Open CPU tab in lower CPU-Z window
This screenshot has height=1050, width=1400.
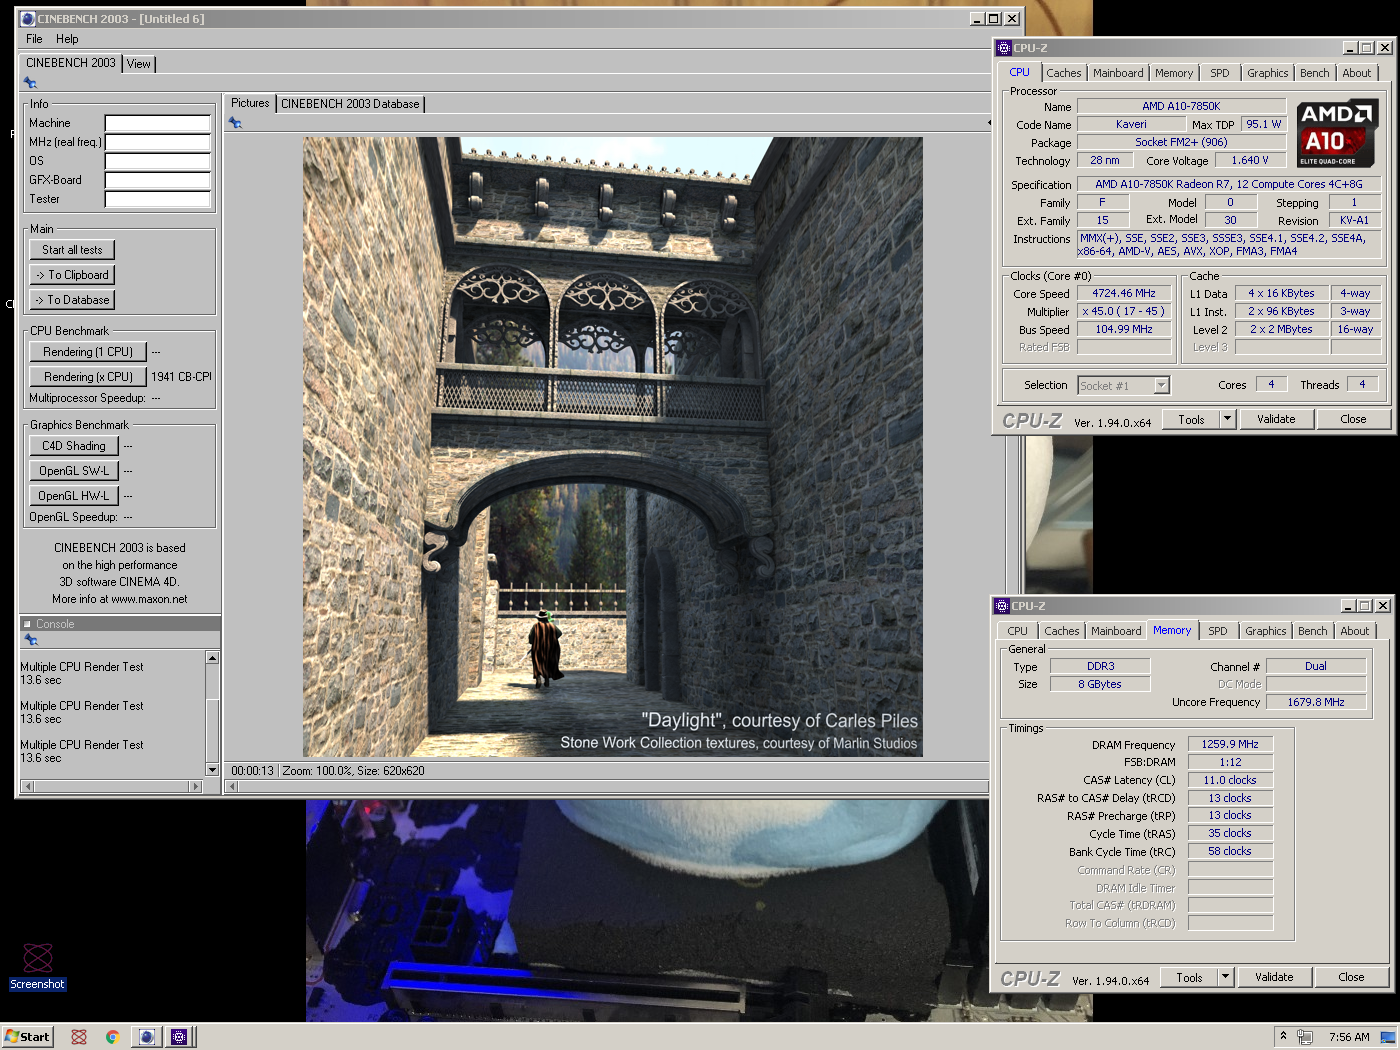click(x=1017, y=631)
